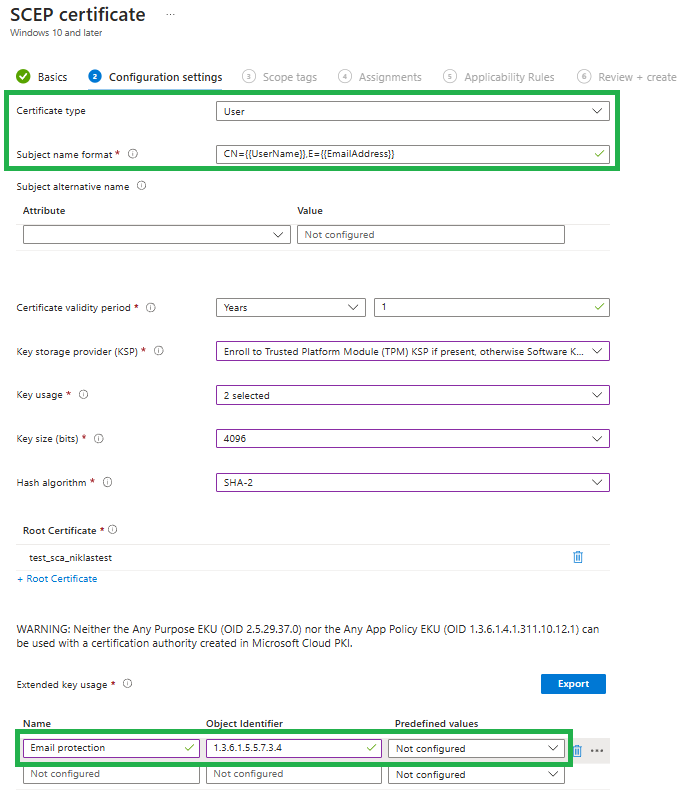The height and width of the screenshot is (806, 689).
Task: Click the Export button
Action: [x=573, y=684]
